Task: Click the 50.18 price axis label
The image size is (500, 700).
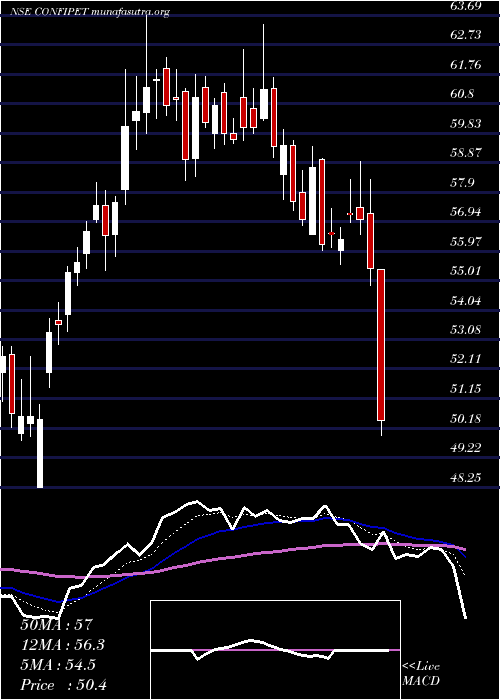Action: coord(467,419)
